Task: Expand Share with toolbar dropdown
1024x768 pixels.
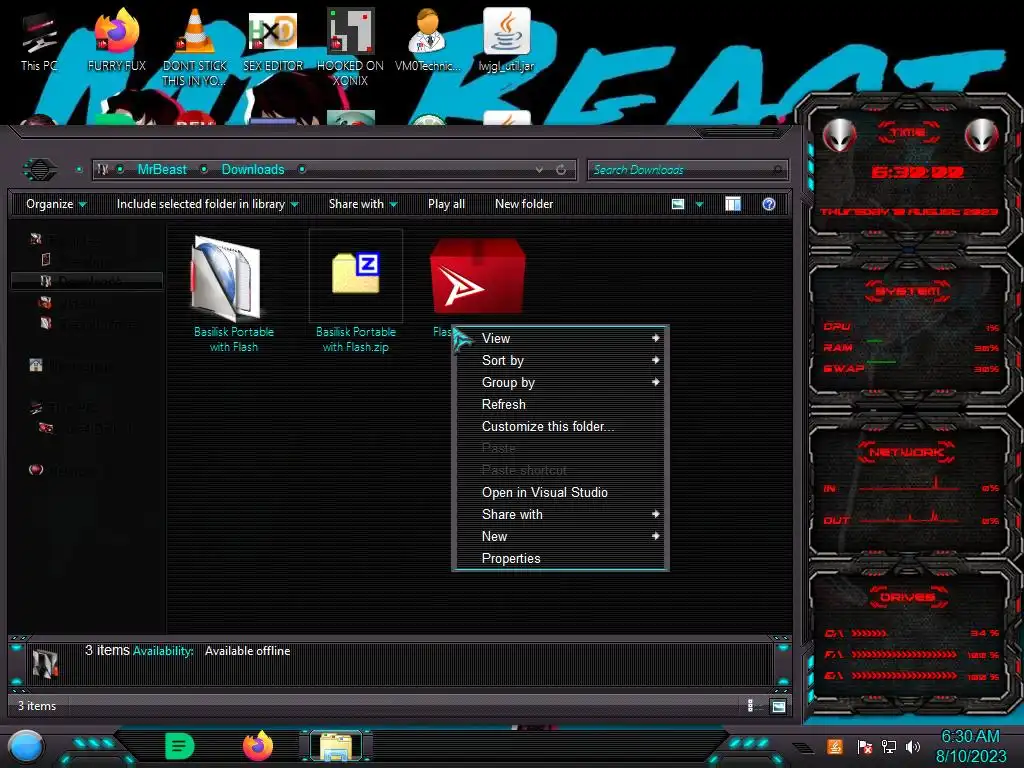Action: tap(363, 204)
